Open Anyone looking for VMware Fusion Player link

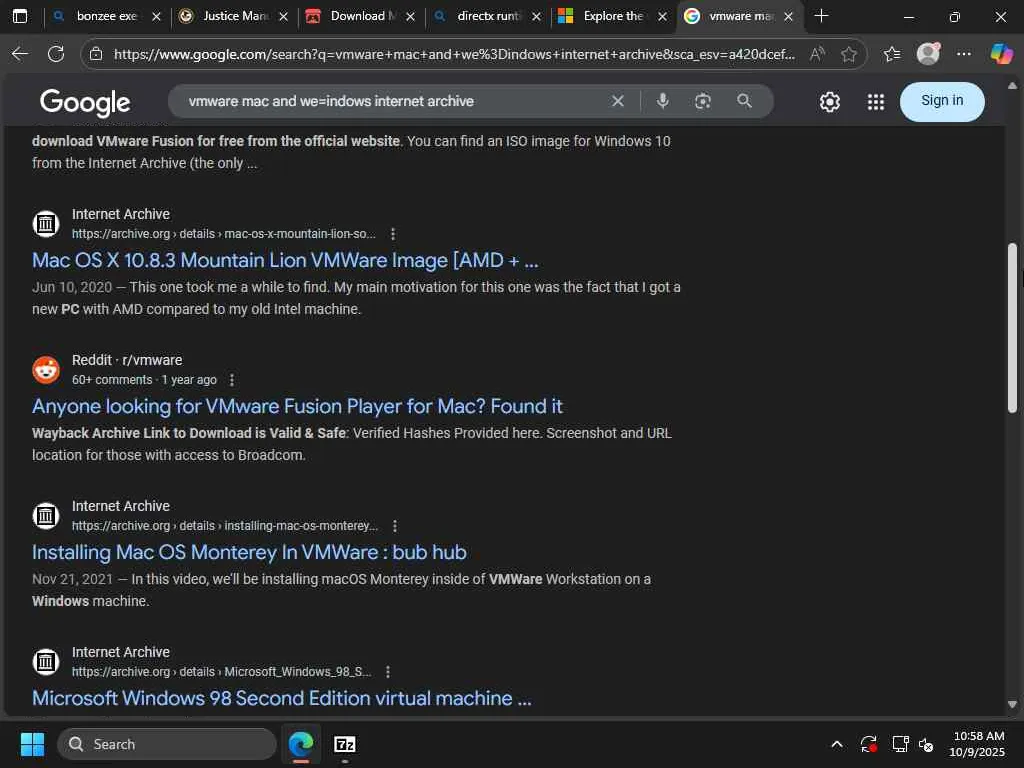[x=297, y=406]
